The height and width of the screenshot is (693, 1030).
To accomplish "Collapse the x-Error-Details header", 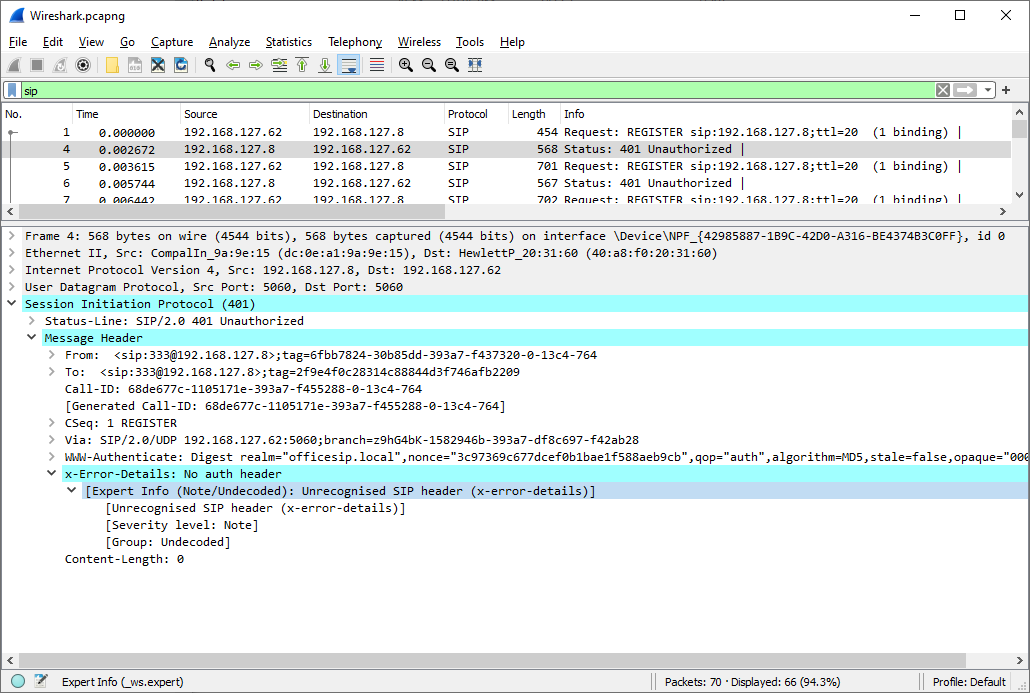I will [52, 474].
